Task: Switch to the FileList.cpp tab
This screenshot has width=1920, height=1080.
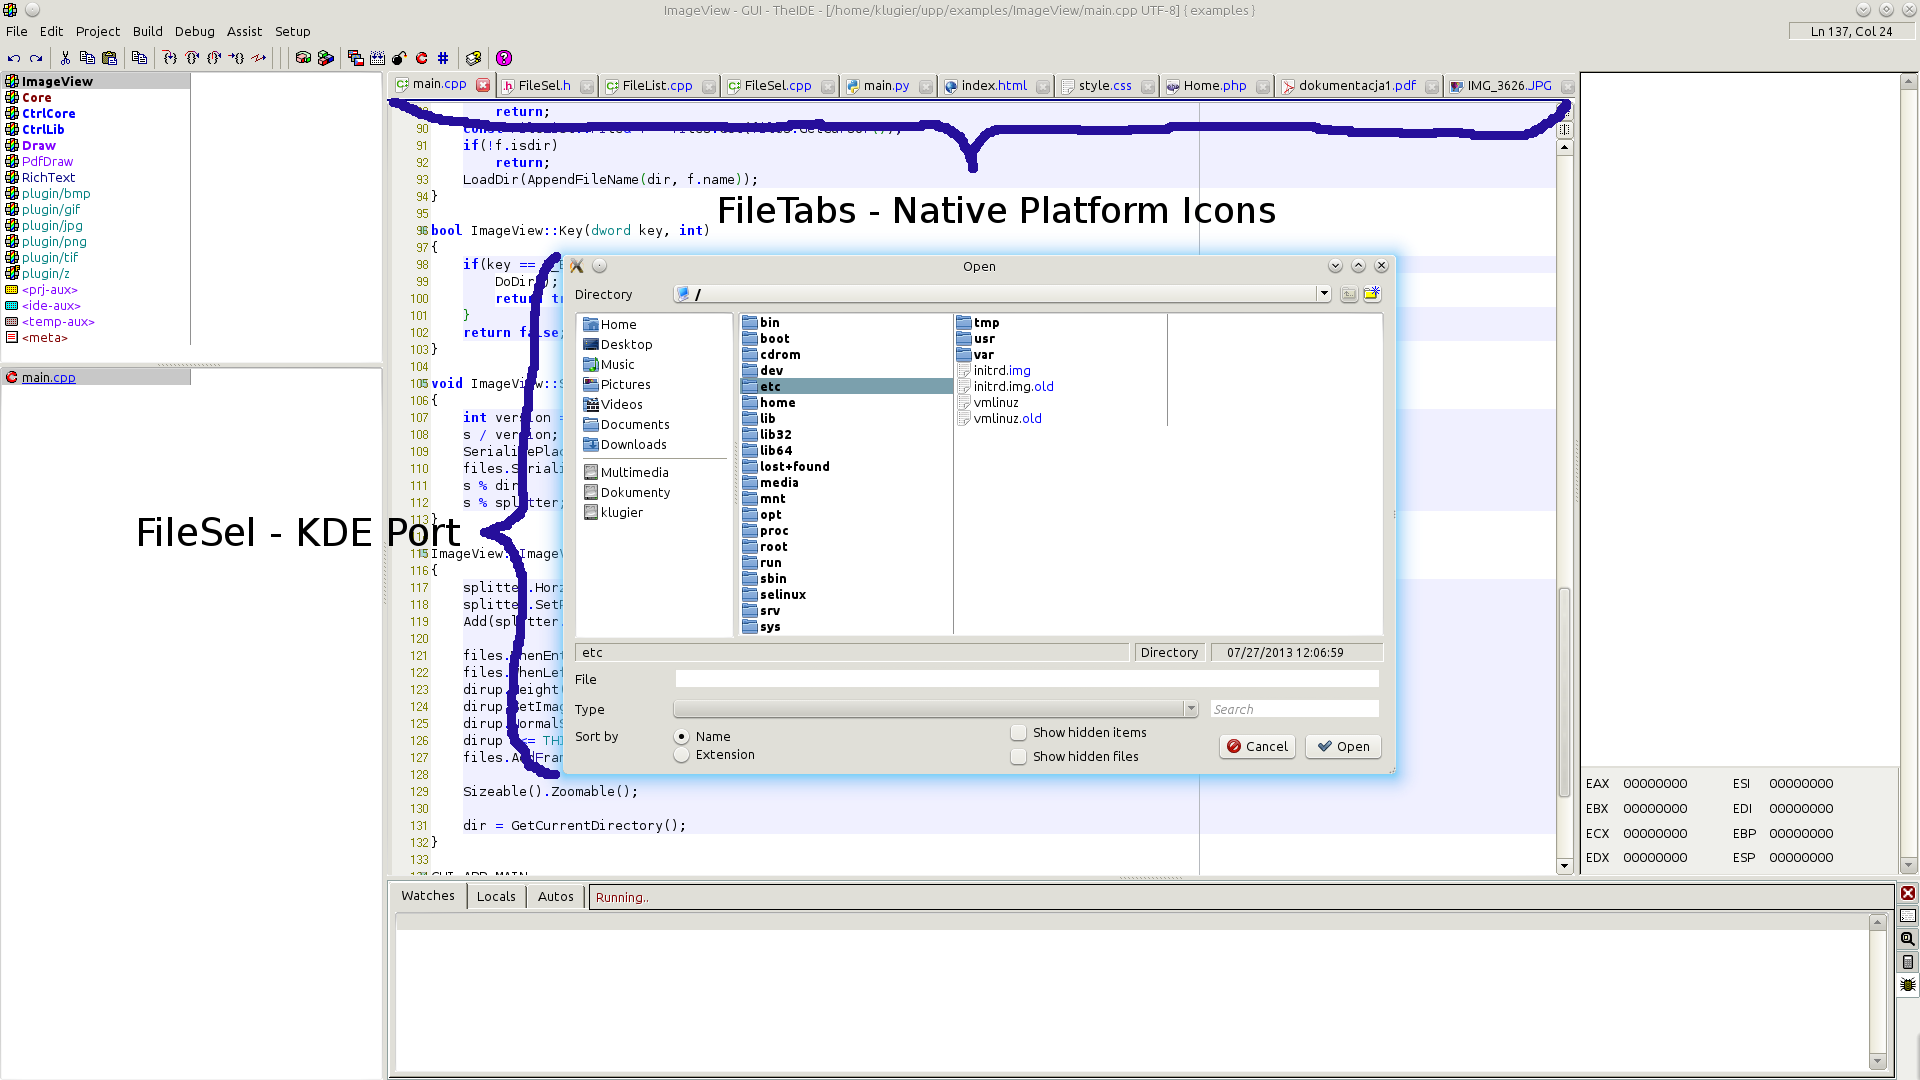Action: tap(657, 86)
